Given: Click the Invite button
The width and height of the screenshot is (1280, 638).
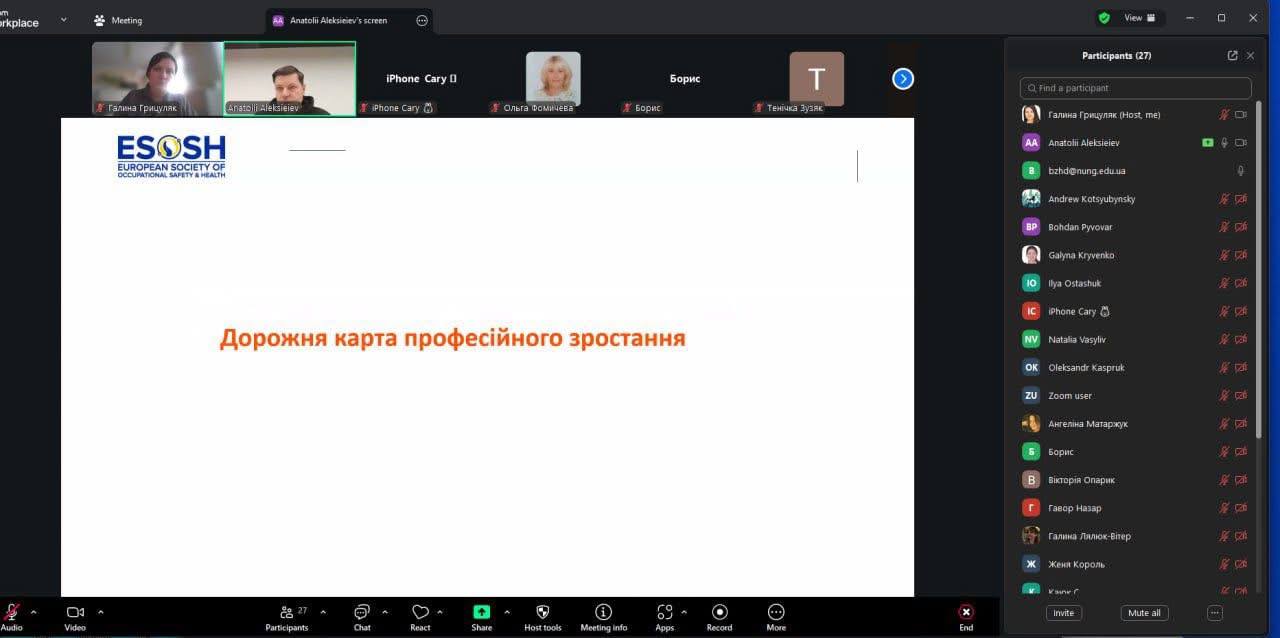Looking at the screenshot, I should pyautogui.click(x=1063, y=613).
